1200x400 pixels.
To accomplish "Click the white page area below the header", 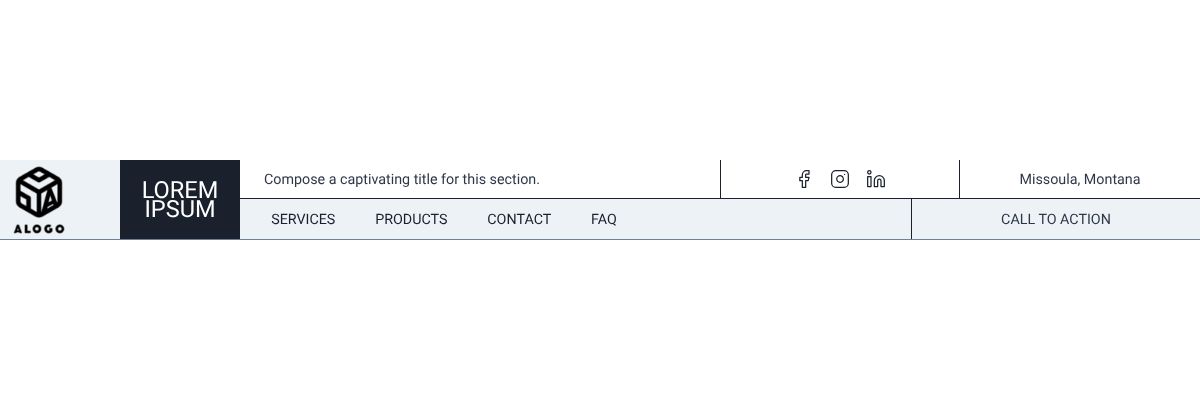I will coord(600,320).
